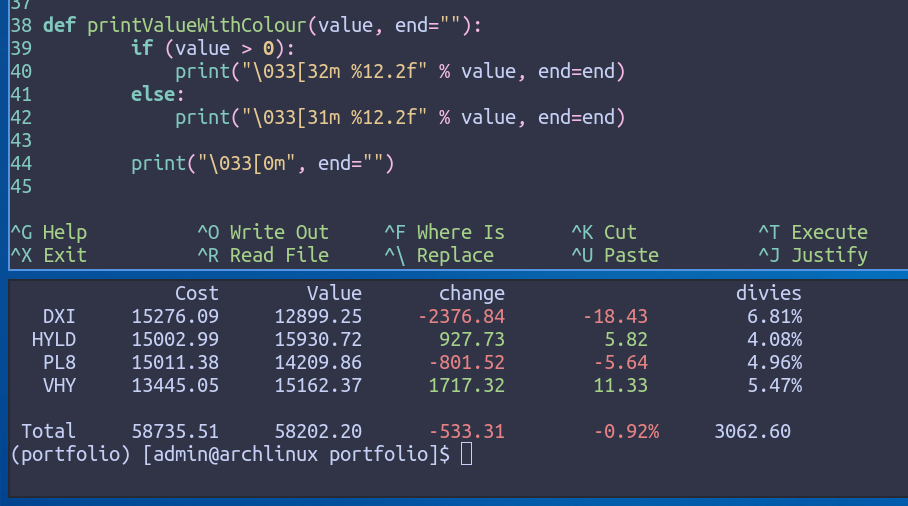Click the green change 927.73

(x=472, y=339)
